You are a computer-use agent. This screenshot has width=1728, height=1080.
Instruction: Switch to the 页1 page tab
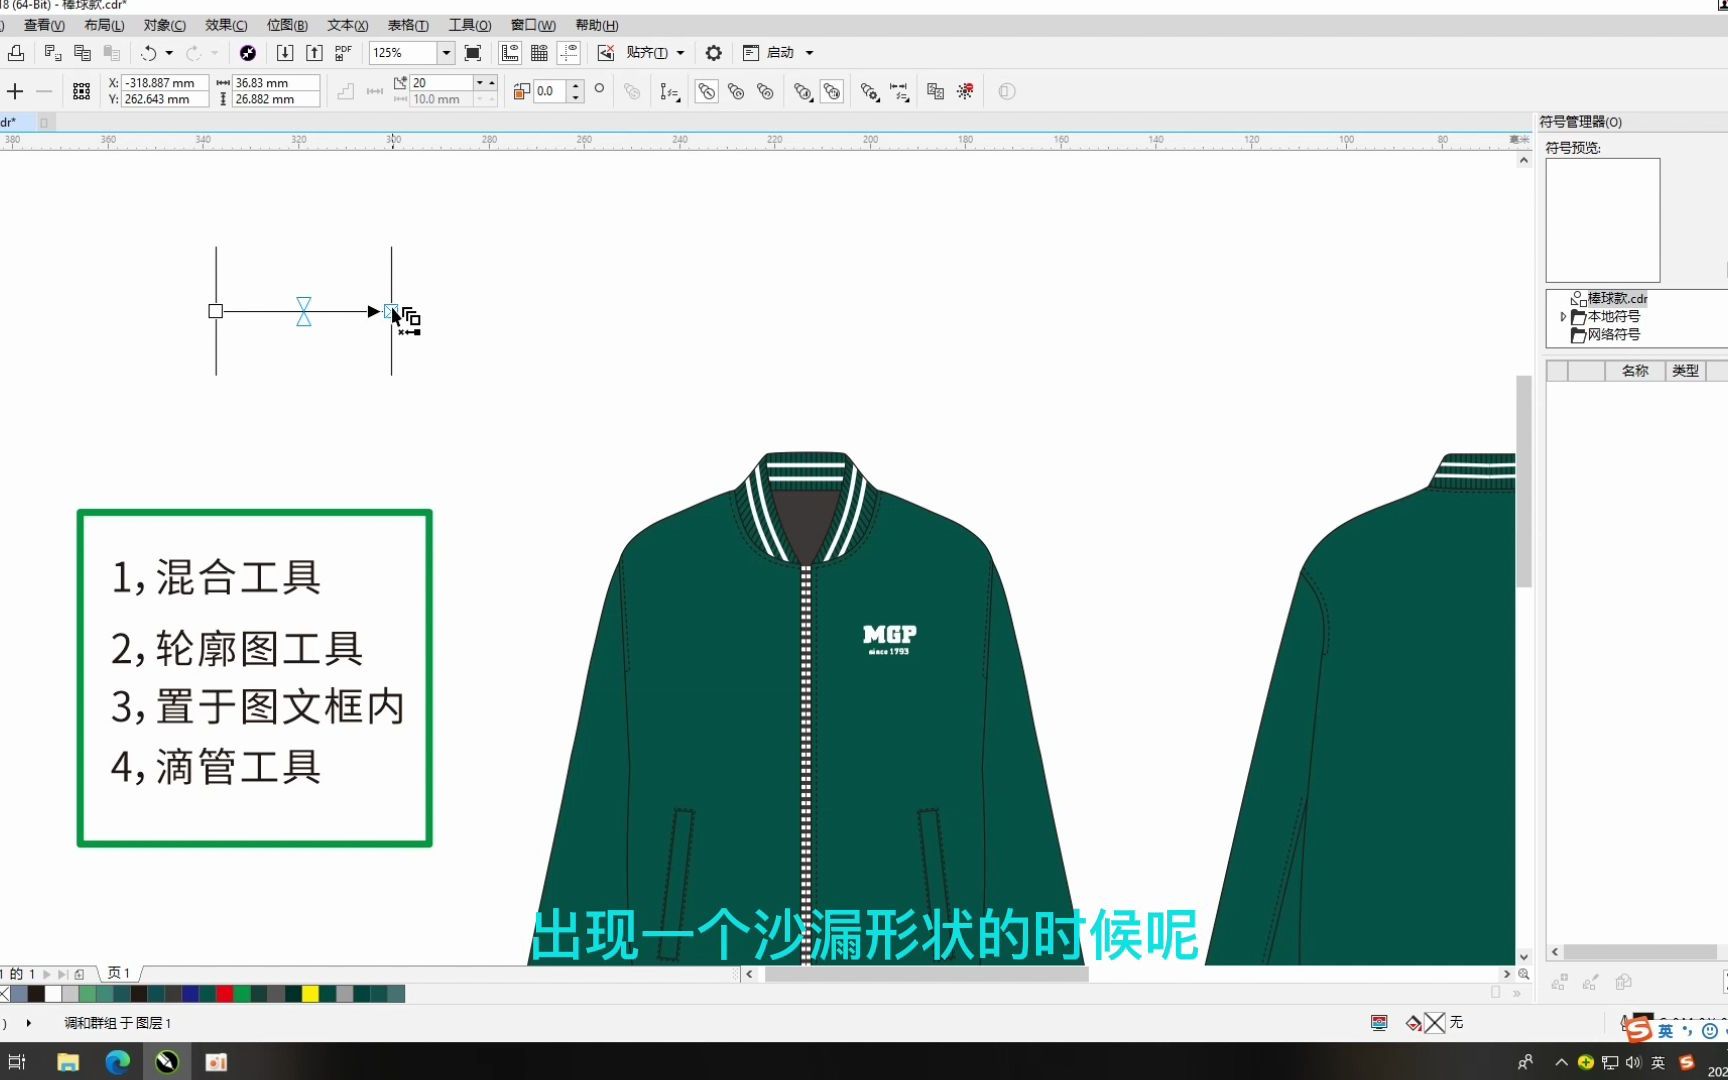[118, 972]
